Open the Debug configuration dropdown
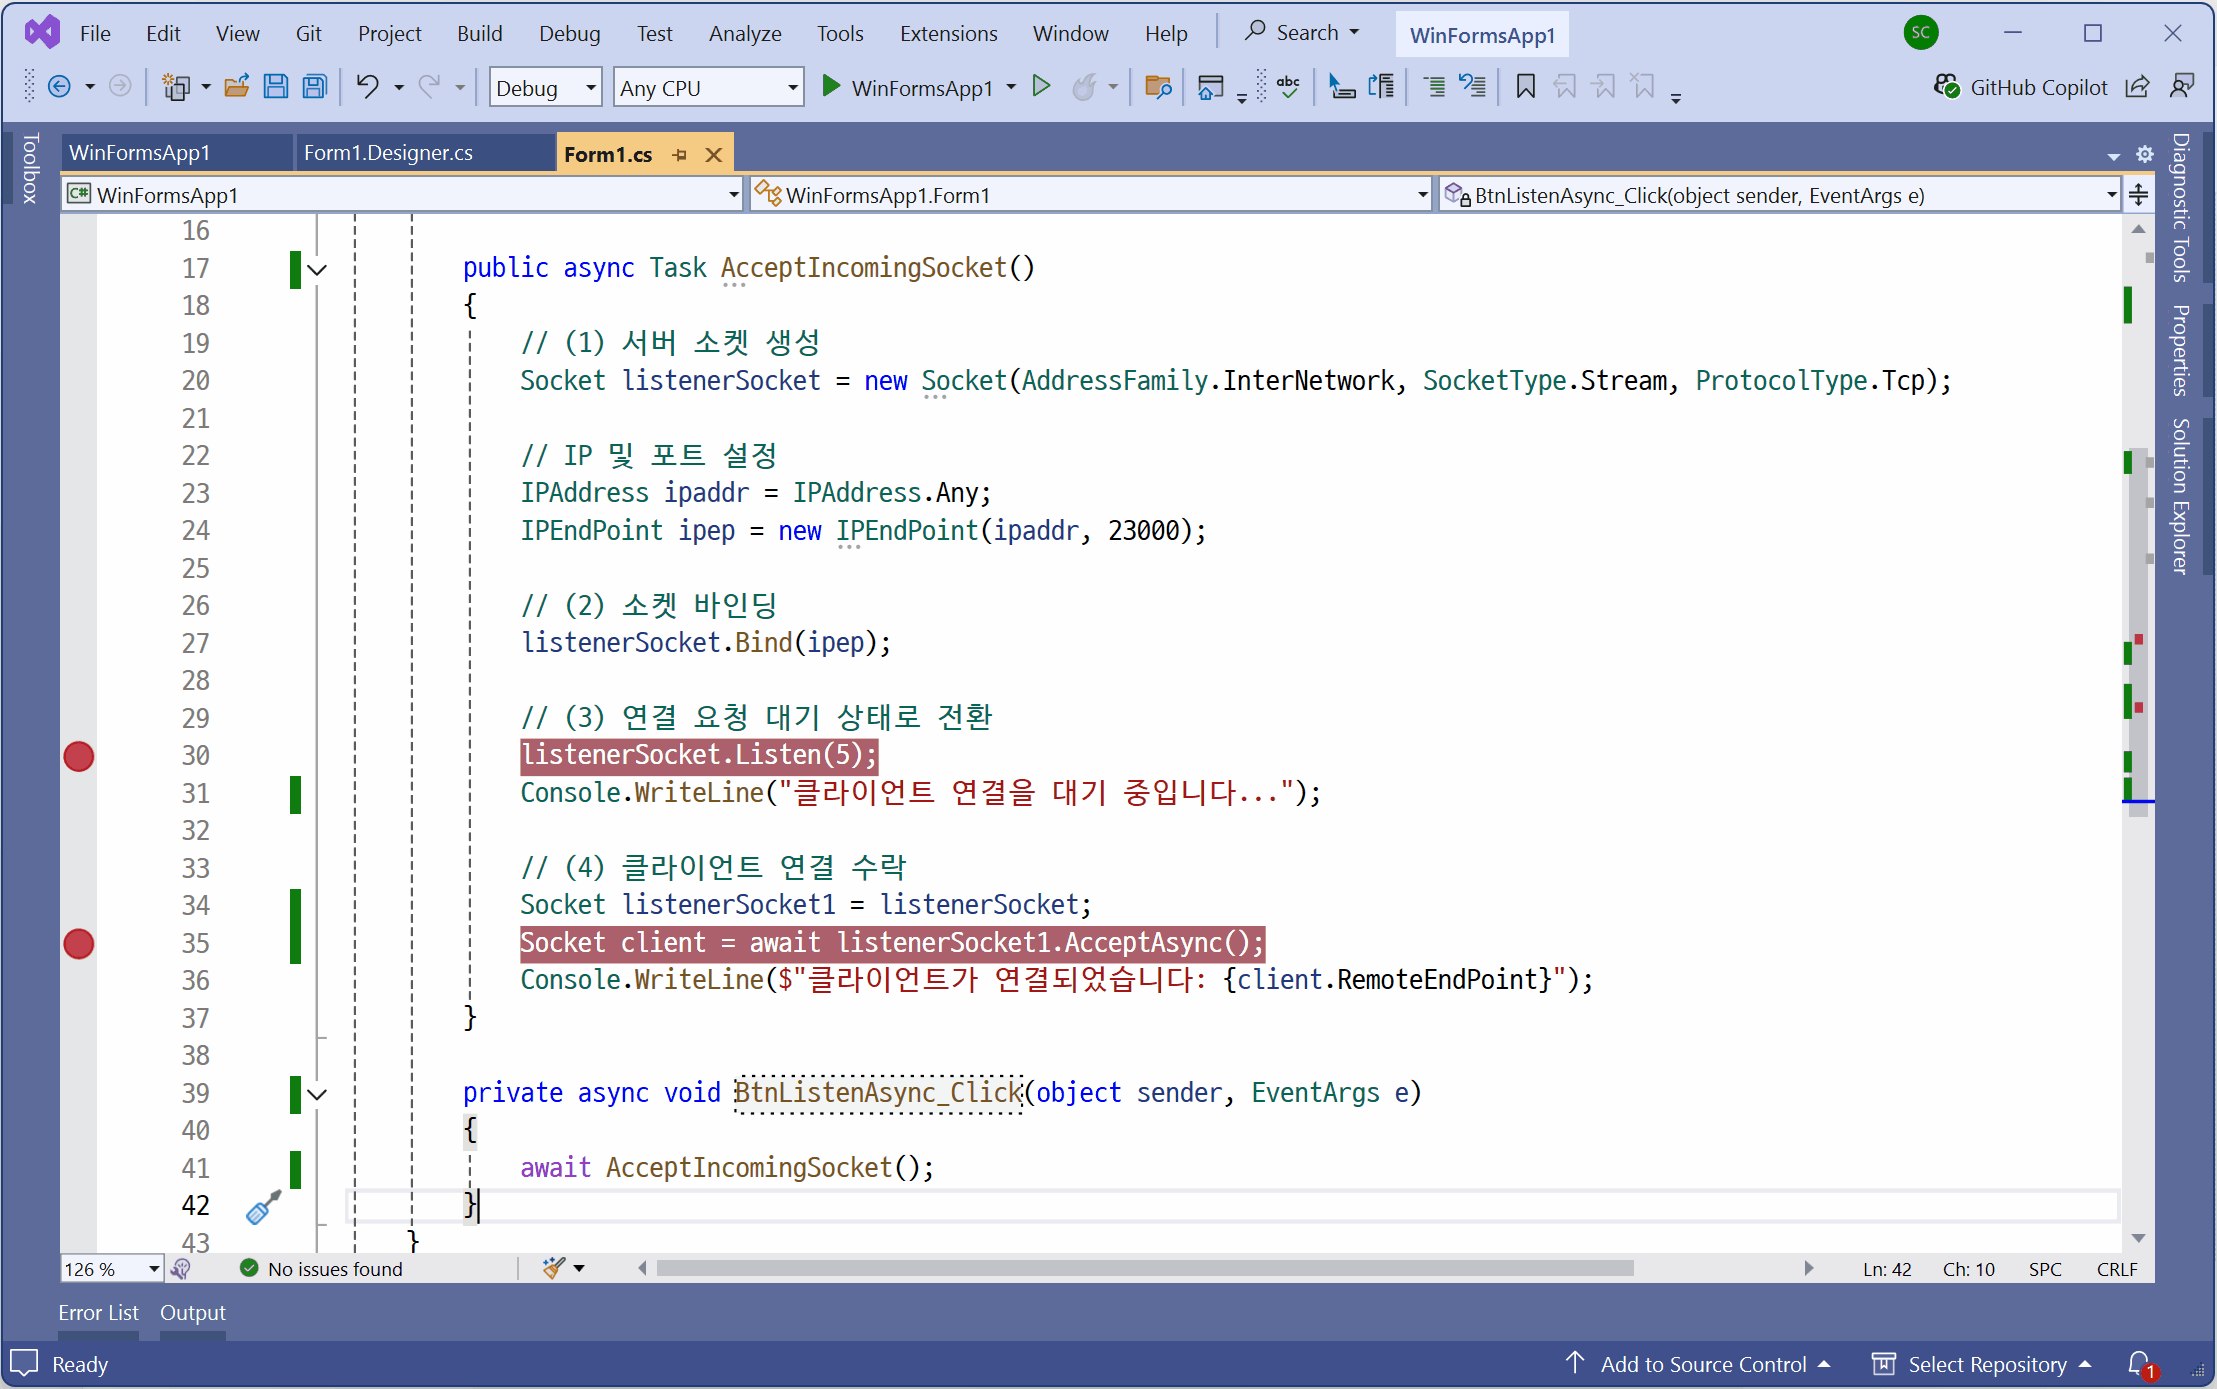Viewport: 2217px width, 1389px height. [x=590, y=88]
